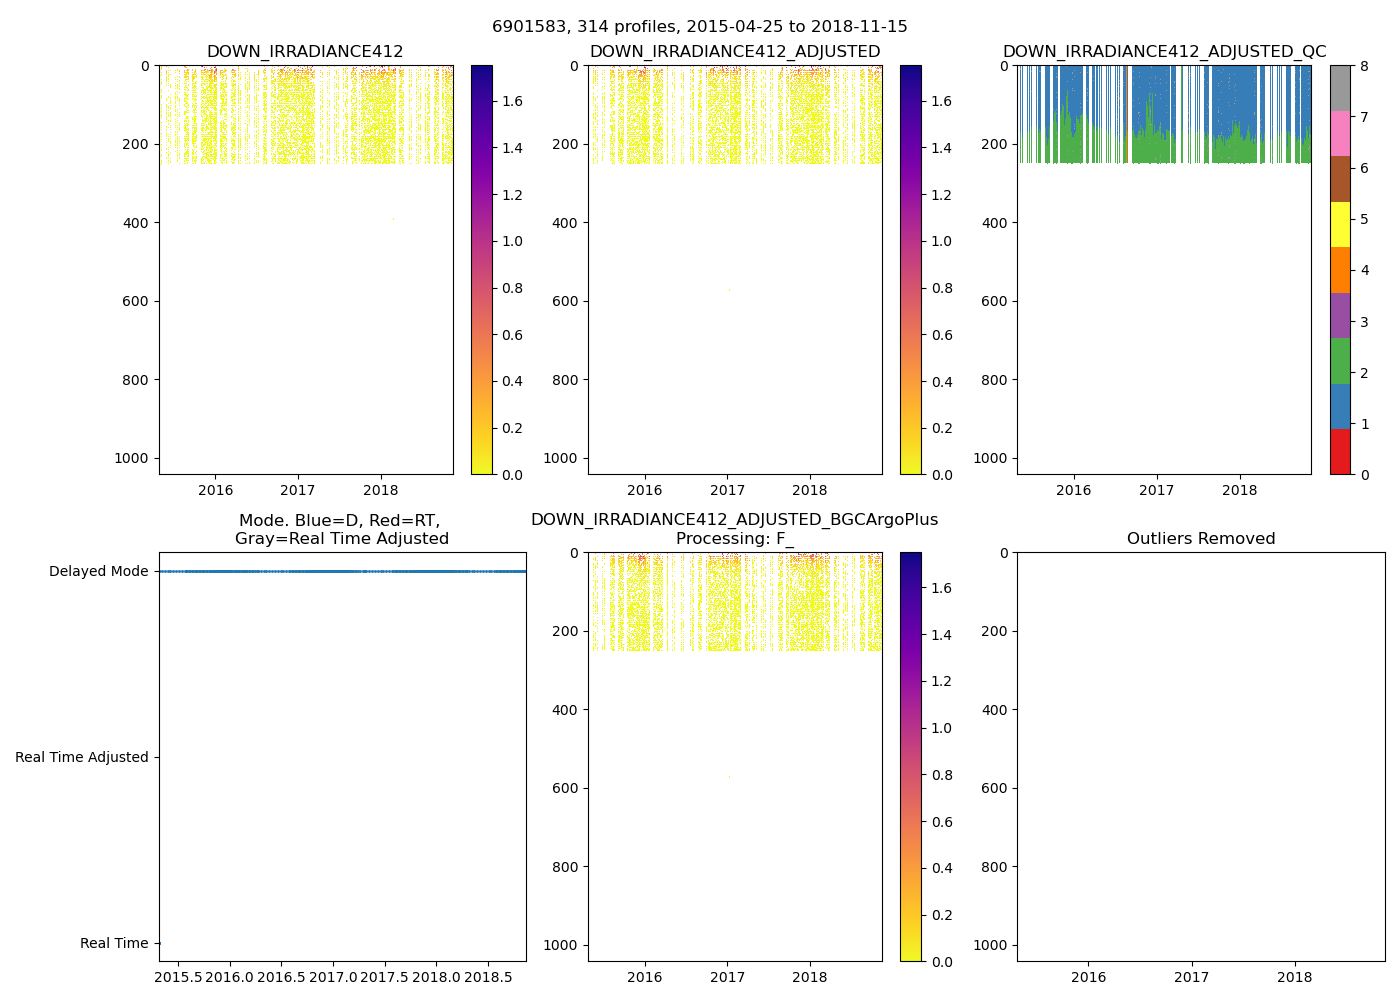
Task: Pick the orange band in the QC colorbar
Action: pos(1340,270)
